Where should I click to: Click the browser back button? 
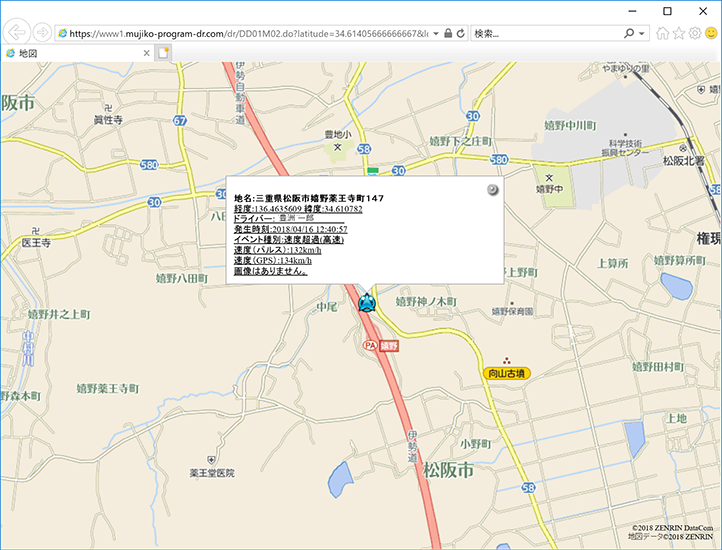pos(18,33)
